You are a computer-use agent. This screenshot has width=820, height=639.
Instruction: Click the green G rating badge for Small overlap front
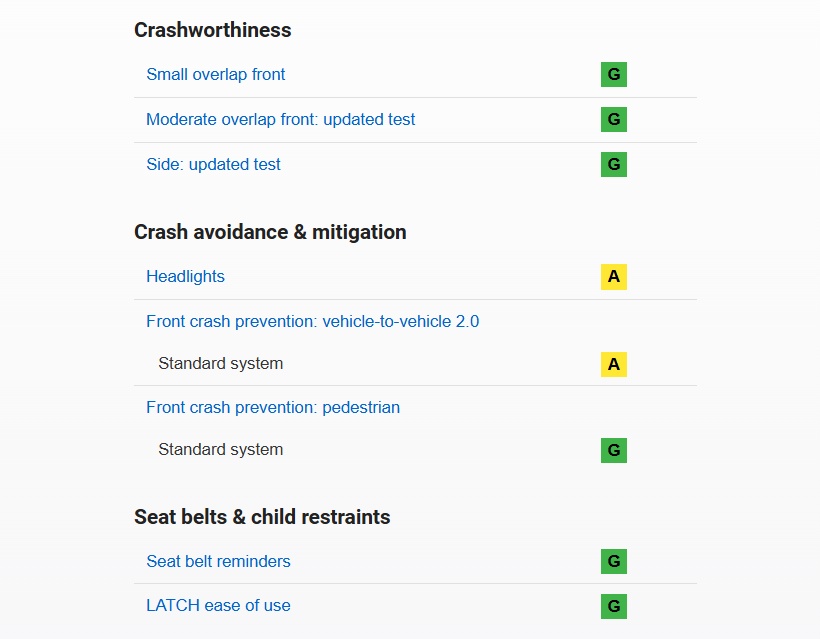(x=613, y=74)
